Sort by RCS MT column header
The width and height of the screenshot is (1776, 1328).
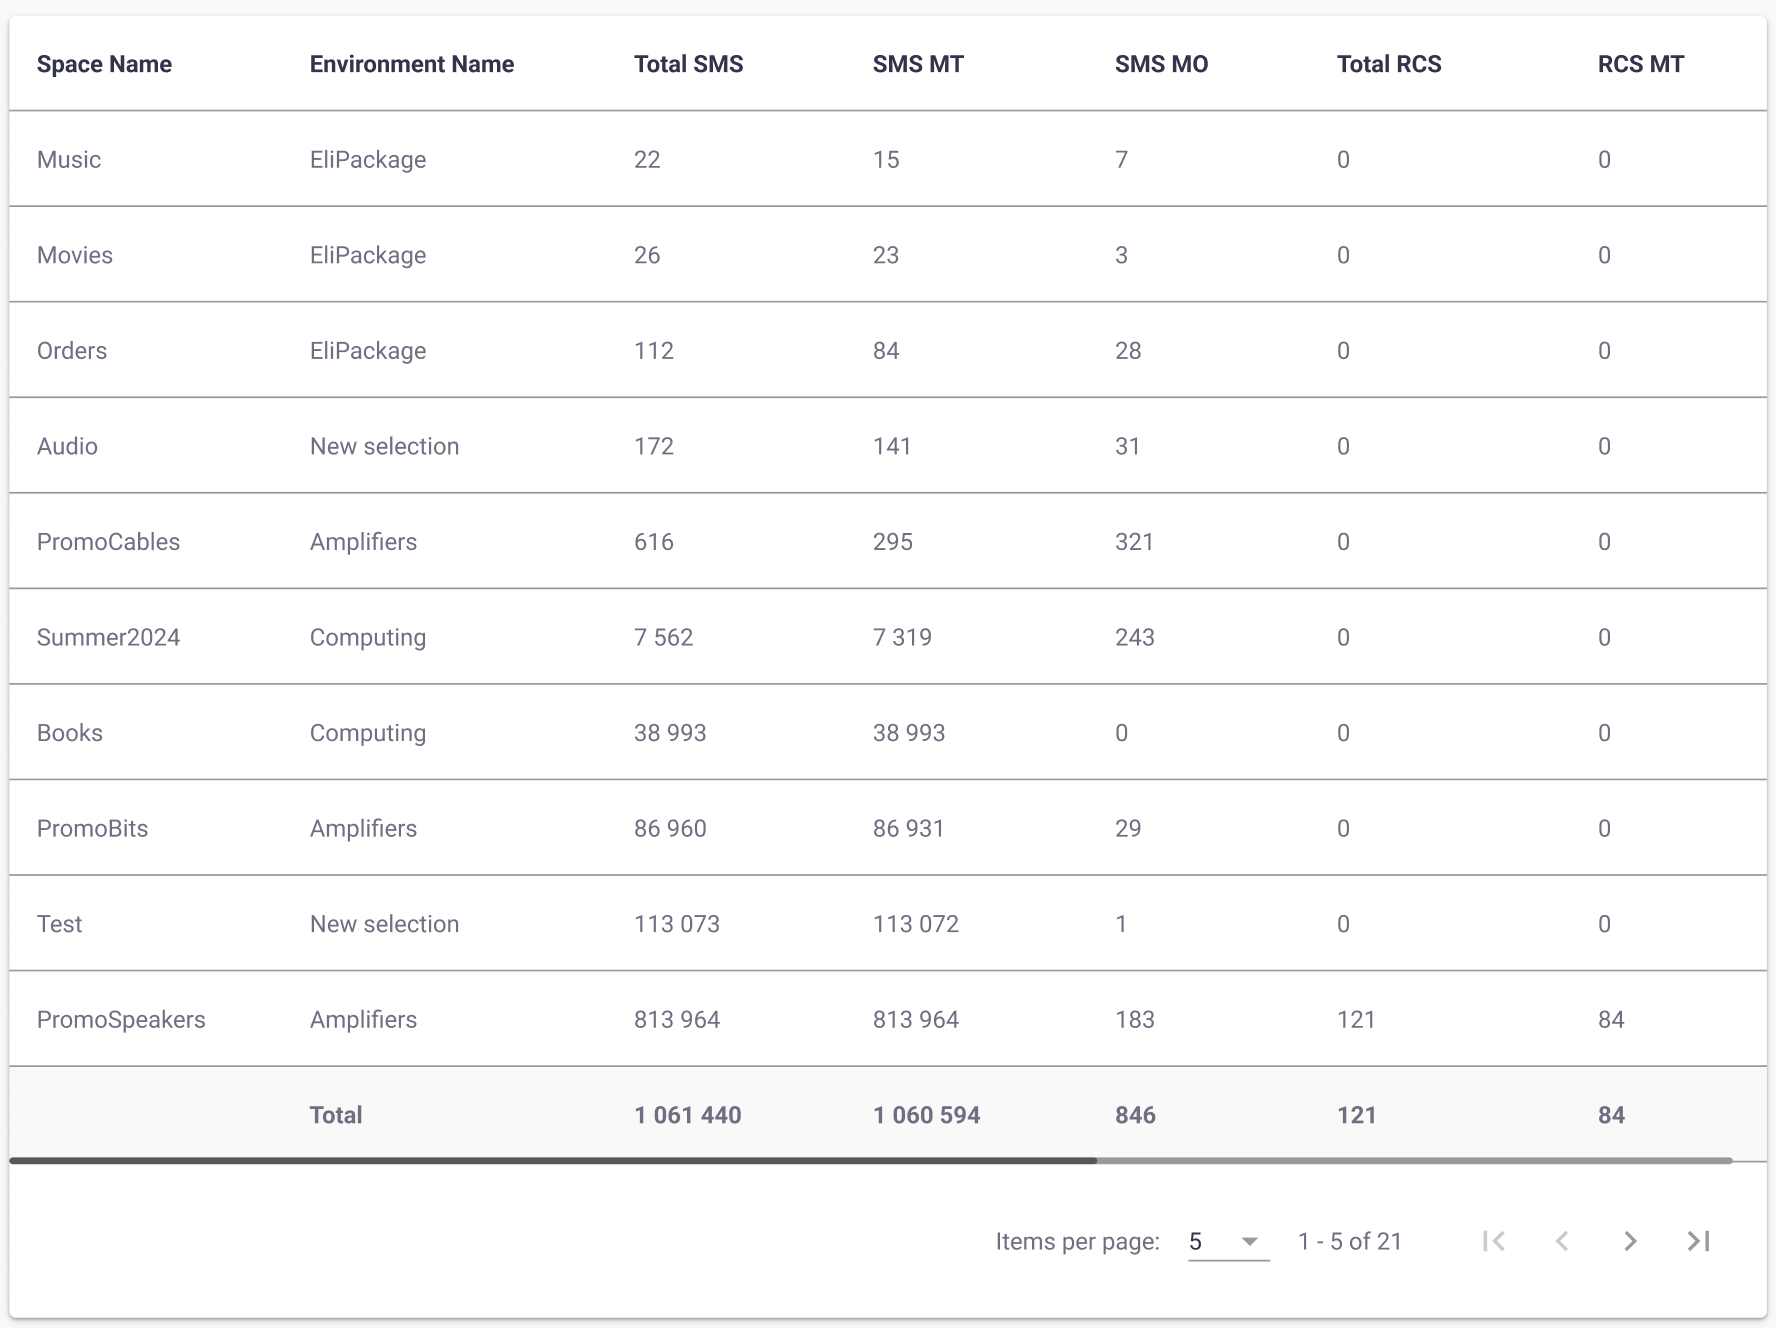tap(1641, 64)
